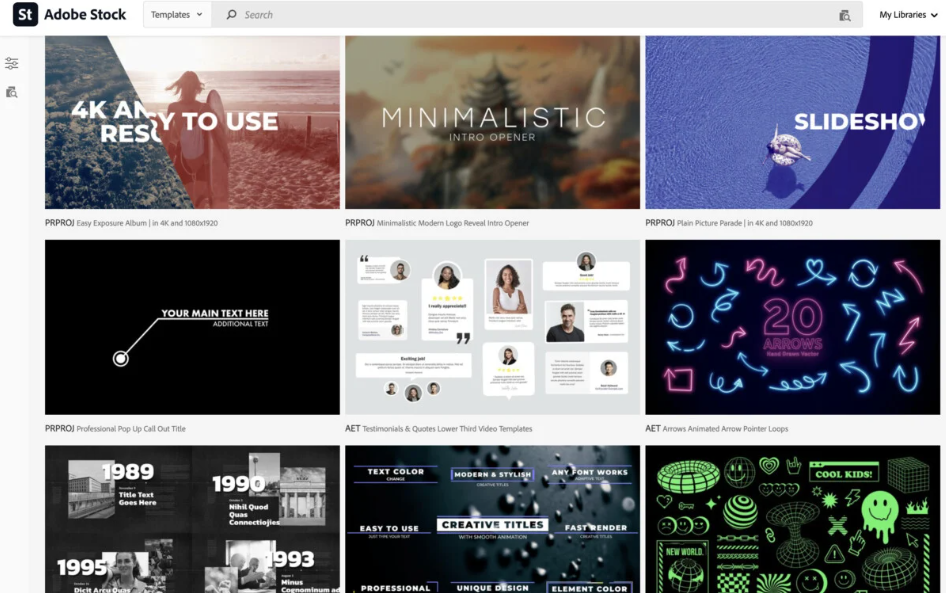
Task: Click the find similar icon in left sidebar
Action: [11, 92]
